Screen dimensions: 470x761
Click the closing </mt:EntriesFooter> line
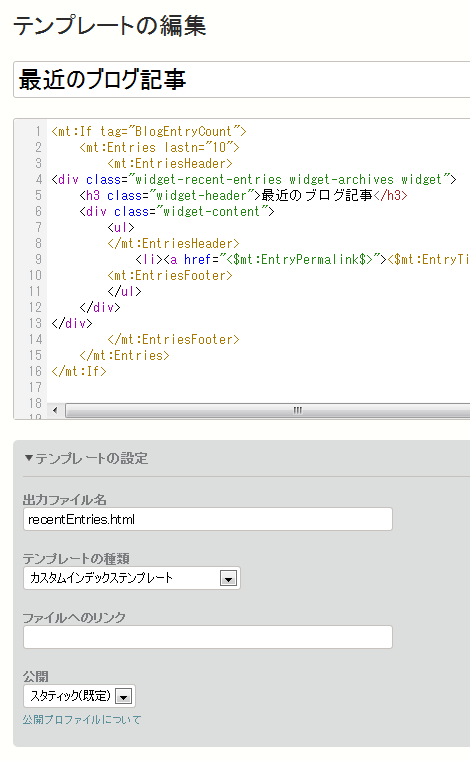click(173, 340)
